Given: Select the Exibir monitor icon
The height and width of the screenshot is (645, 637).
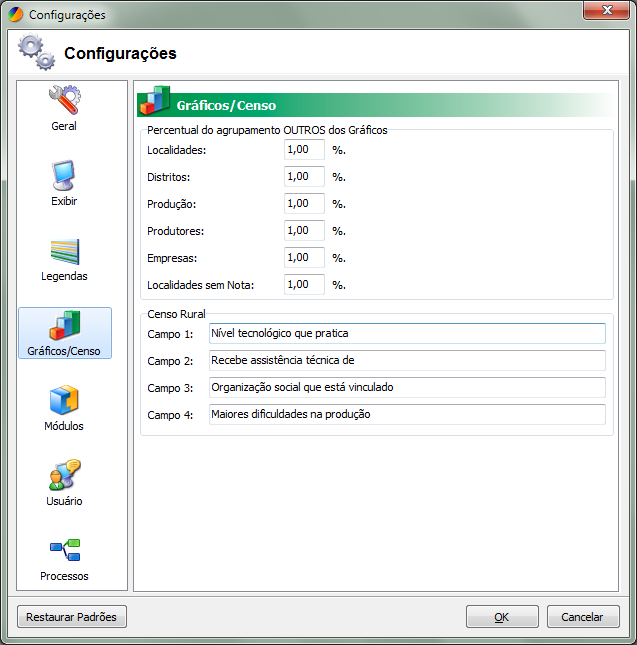Looking at the screenshot, I should pos(64,176).
